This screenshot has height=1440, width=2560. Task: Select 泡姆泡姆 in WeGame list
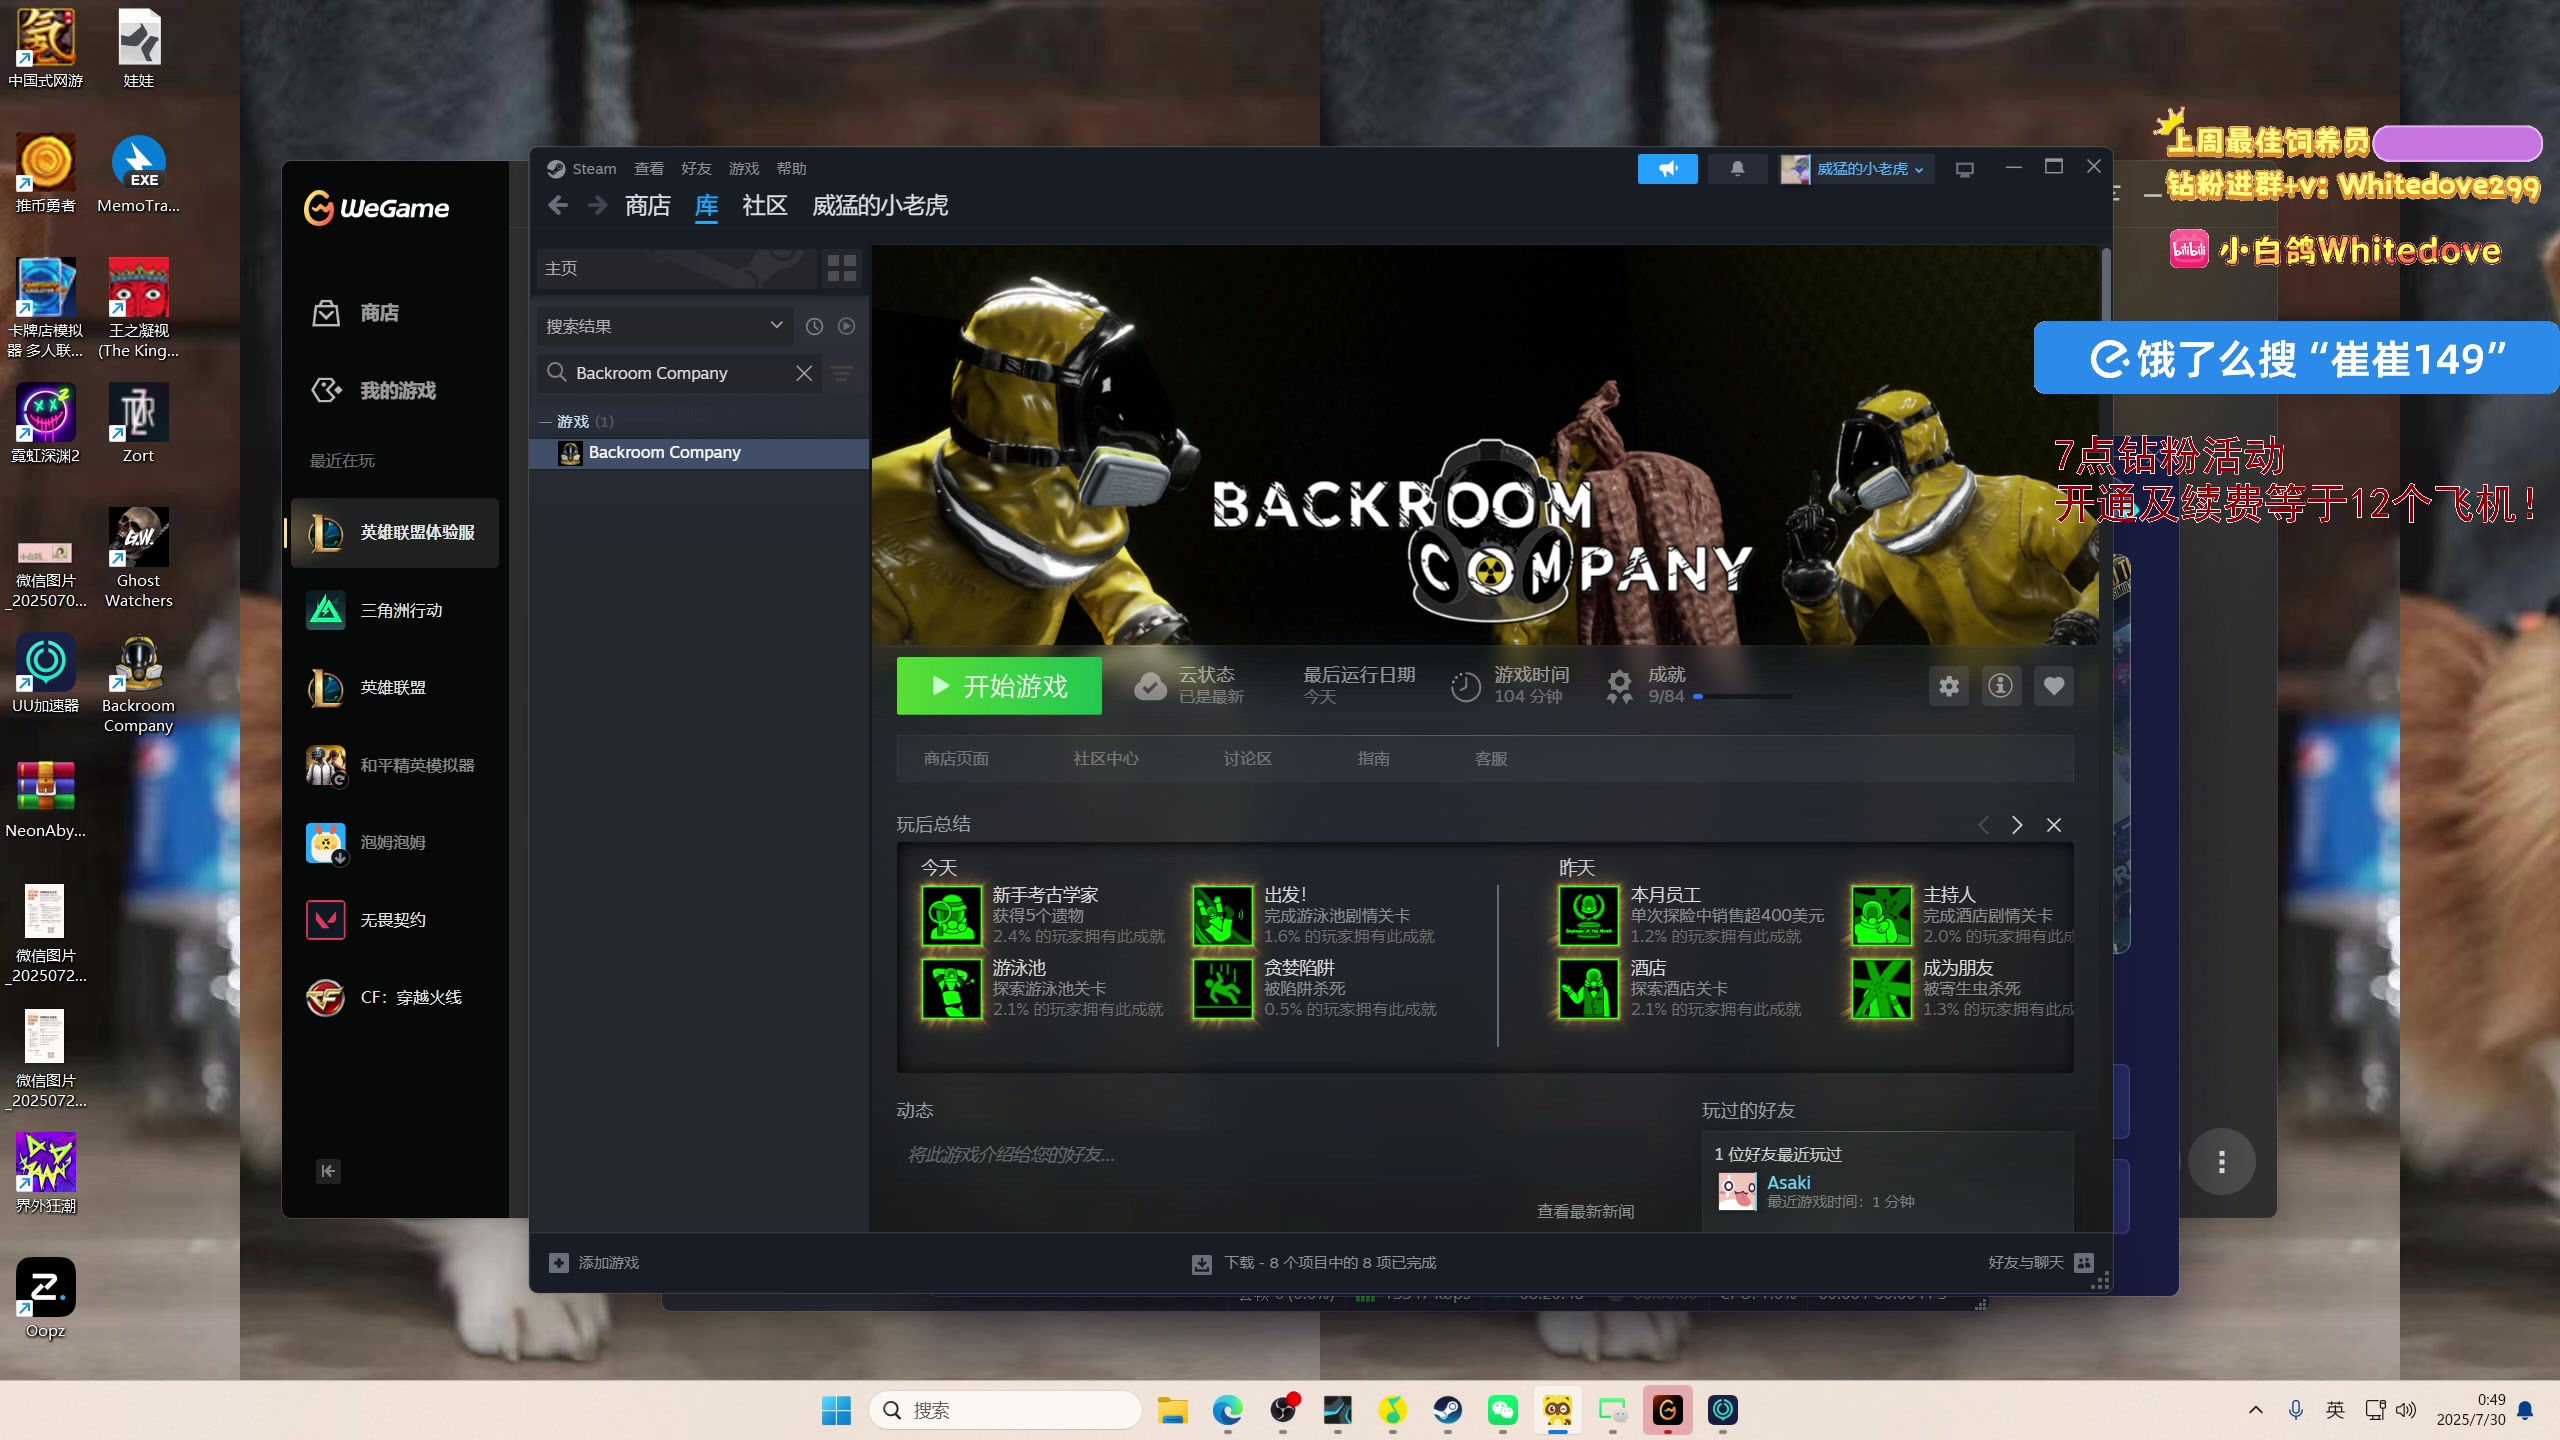[395, 842]
